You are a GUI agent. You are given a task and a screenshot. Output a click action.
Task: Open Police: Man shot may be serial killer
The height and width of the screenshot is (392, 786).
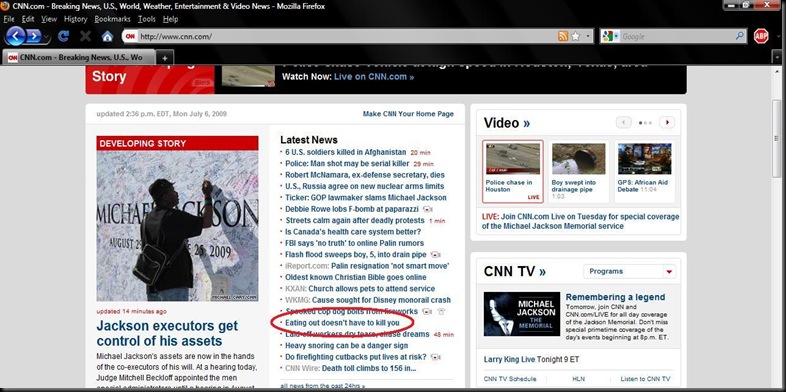pyautogui.click(x=347, y=163)
